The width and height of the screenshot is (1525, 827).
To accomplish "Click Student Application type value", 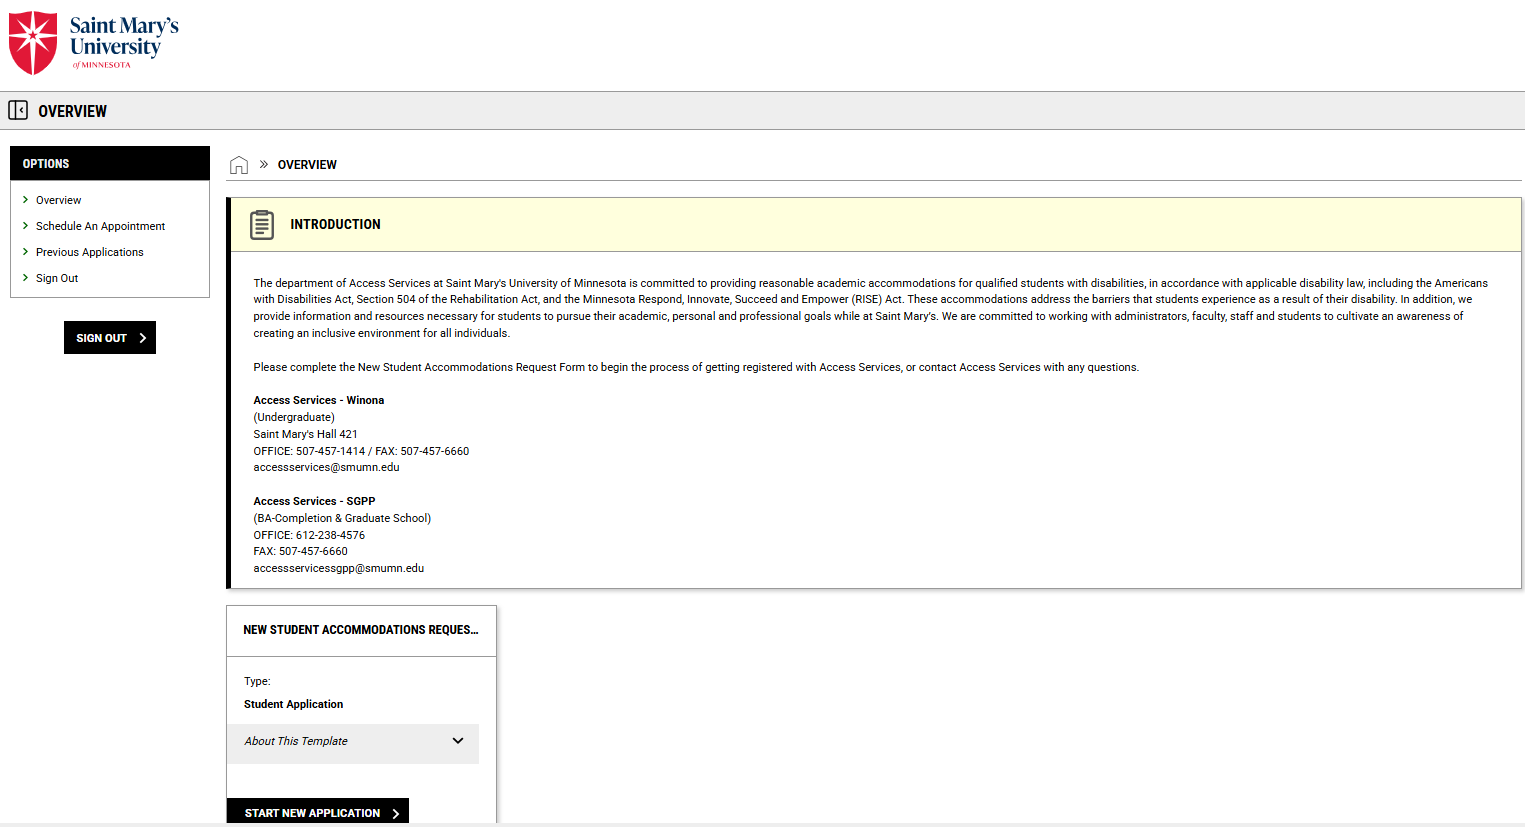I will (293, 705).
